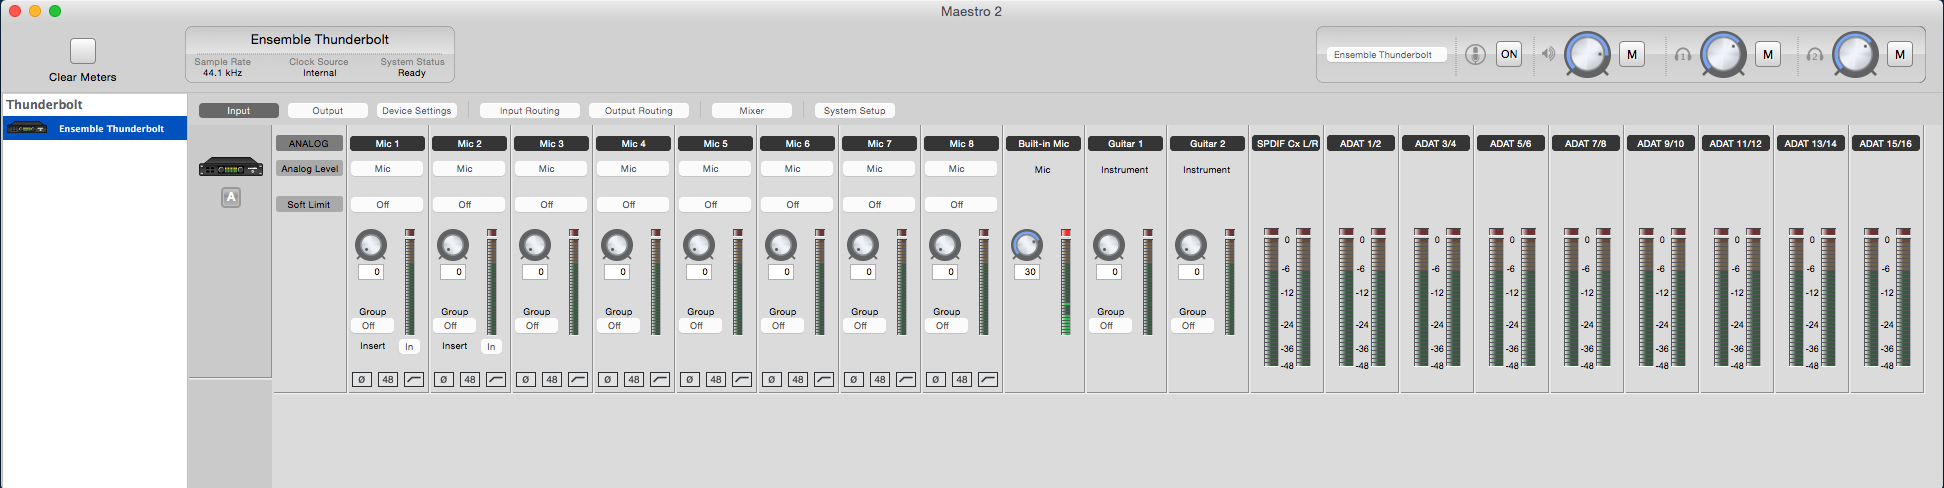The width and height of the screenshot is (1944, 488).
Task: Open the Input Routing tab
Action: pyautogui.click(x=530, y=111)
